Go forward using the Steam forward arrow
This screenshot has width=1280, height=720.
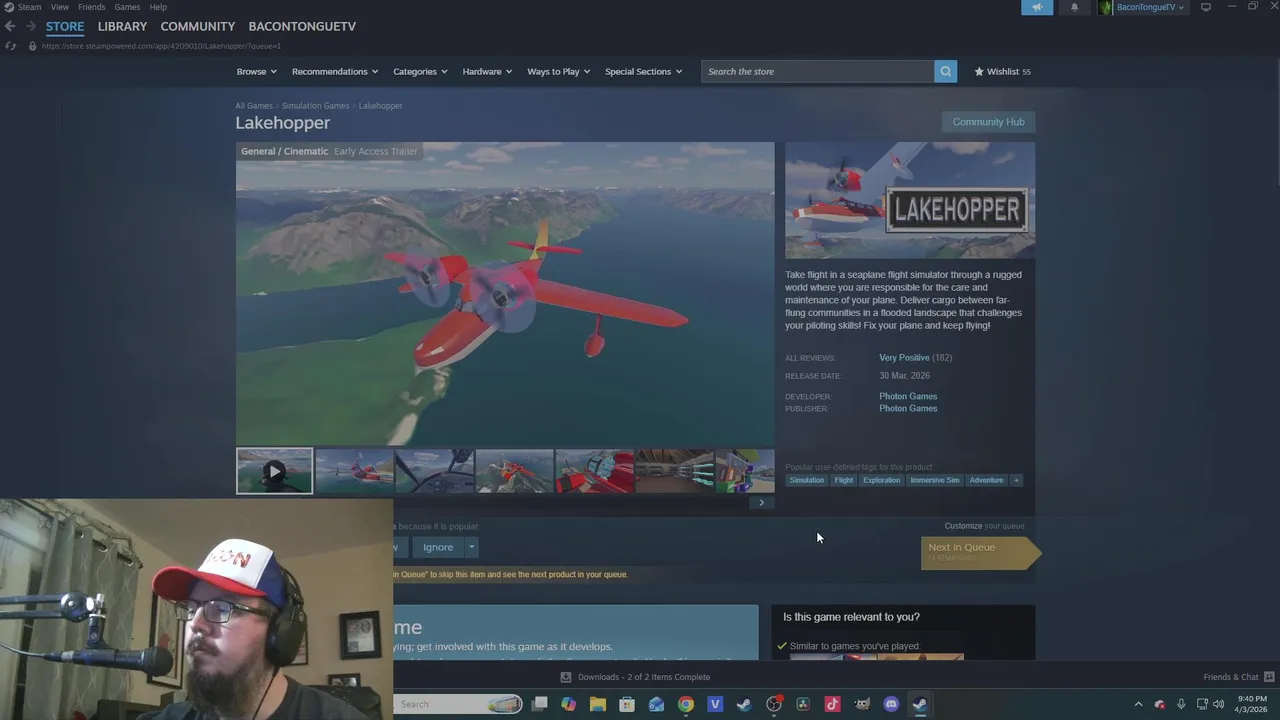[30, 26]
